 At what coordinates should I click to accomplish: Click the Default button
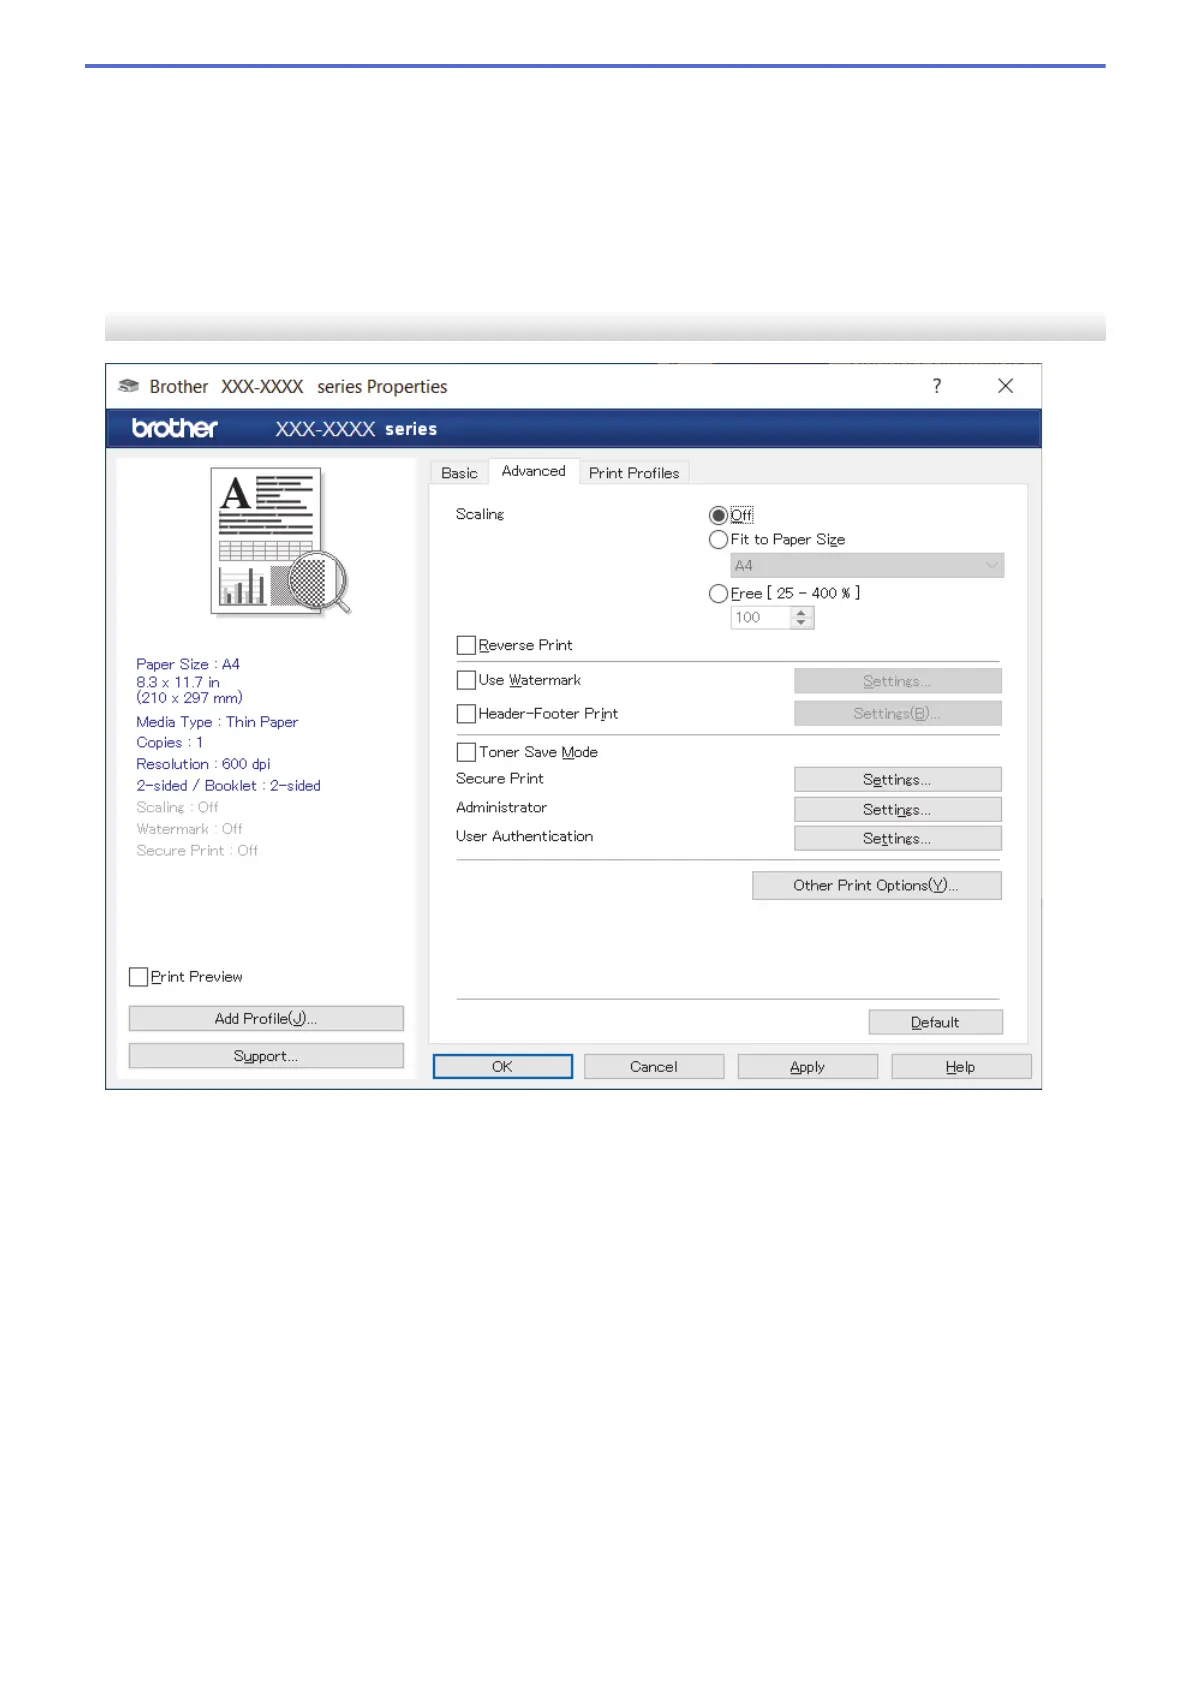click(935, 1022)
